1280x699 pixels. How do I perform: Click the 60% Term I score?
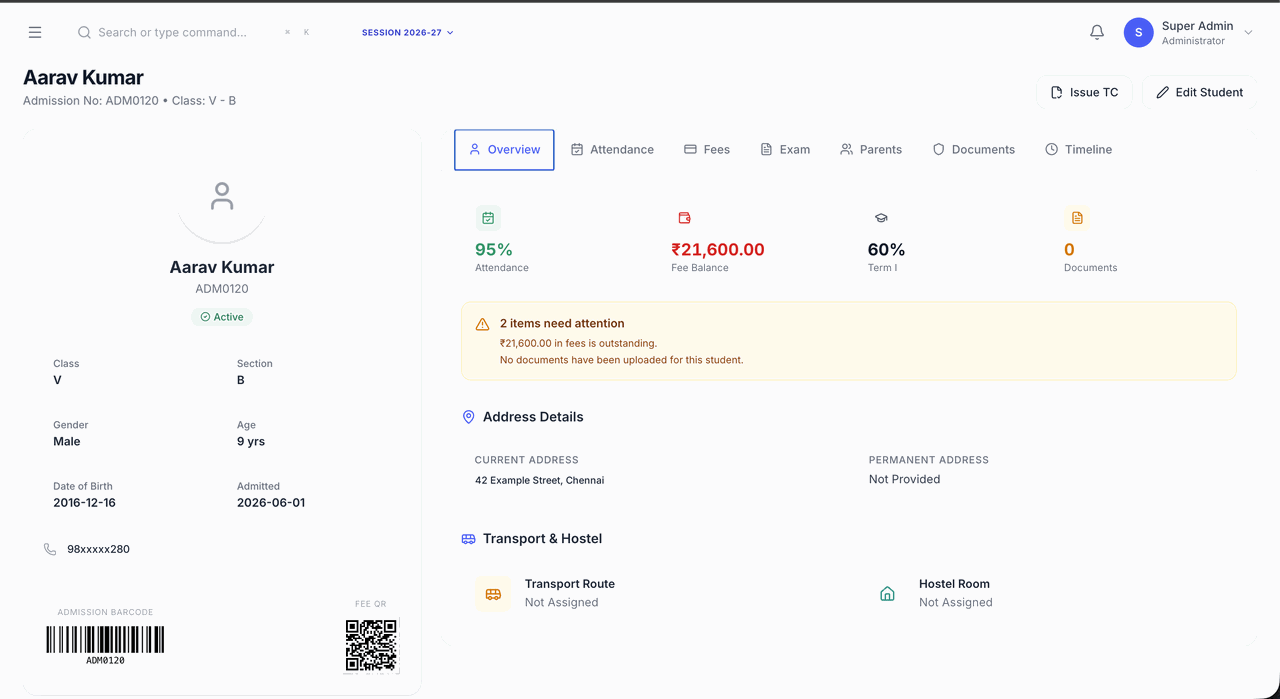886,250
